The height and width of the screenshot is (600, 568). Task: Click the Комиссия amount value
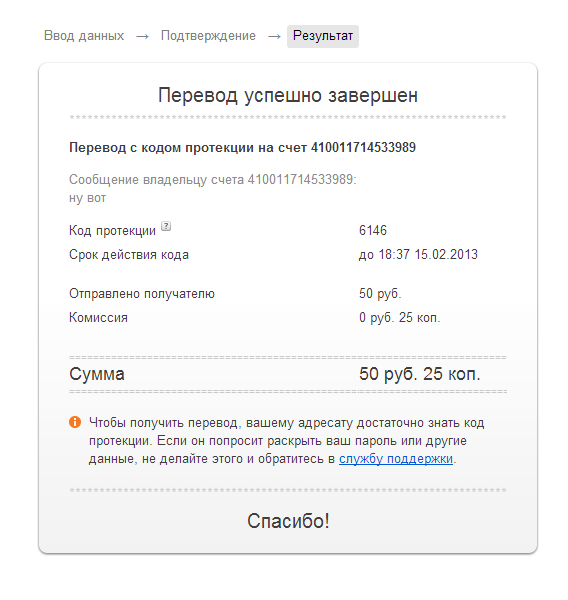click(x=400, y=317)
